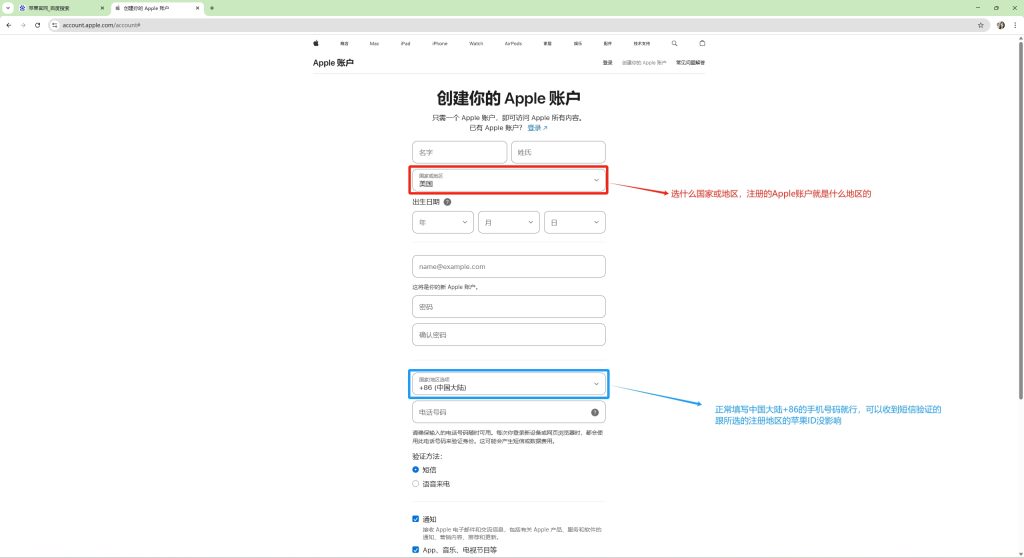Open the shopping bag icon in Apple nav
The image size is (1024, 558).
pos(702,43)
